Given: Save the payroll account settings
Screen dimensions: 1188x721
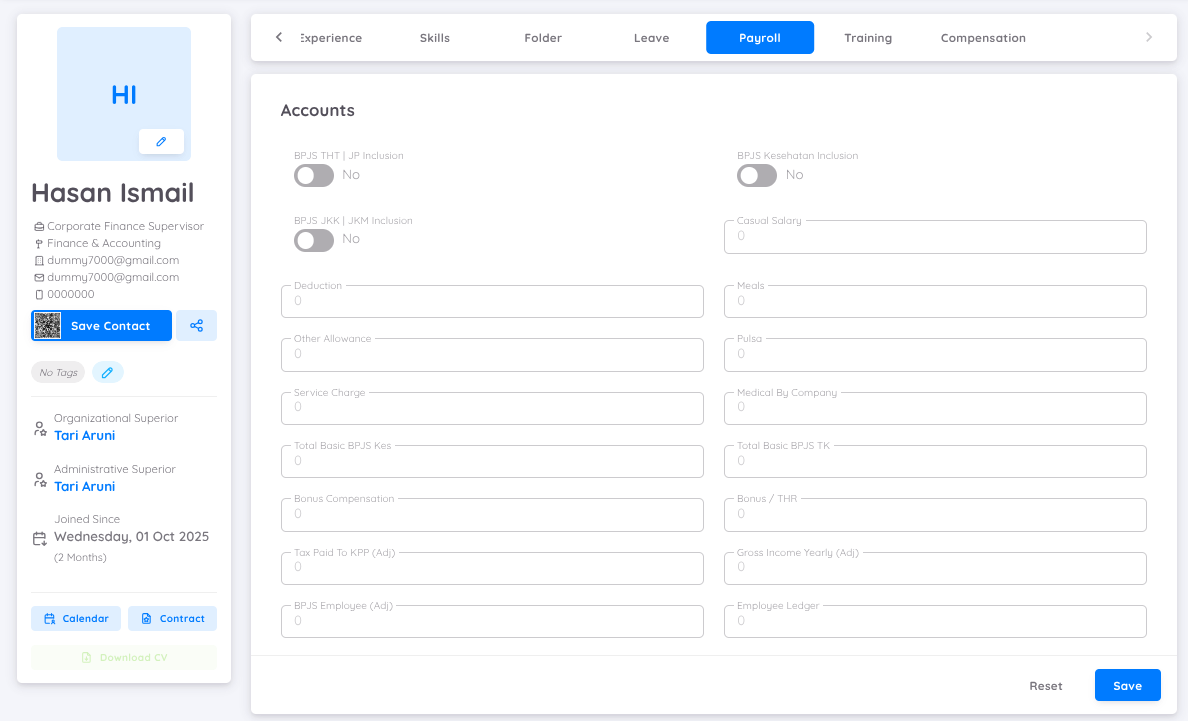Looking at the screenshot, I should click(1127, 685).
